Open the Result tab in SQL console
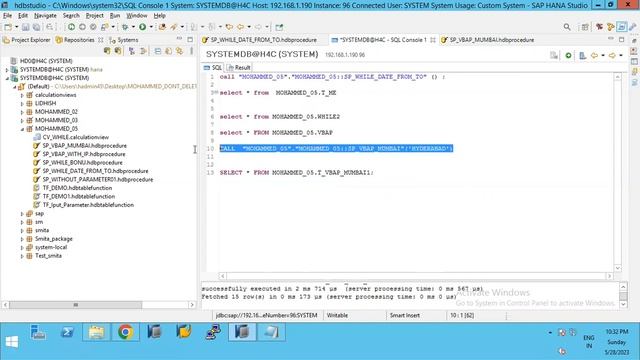Viewport: 640px width, 360px height. (x=239, y=68)
